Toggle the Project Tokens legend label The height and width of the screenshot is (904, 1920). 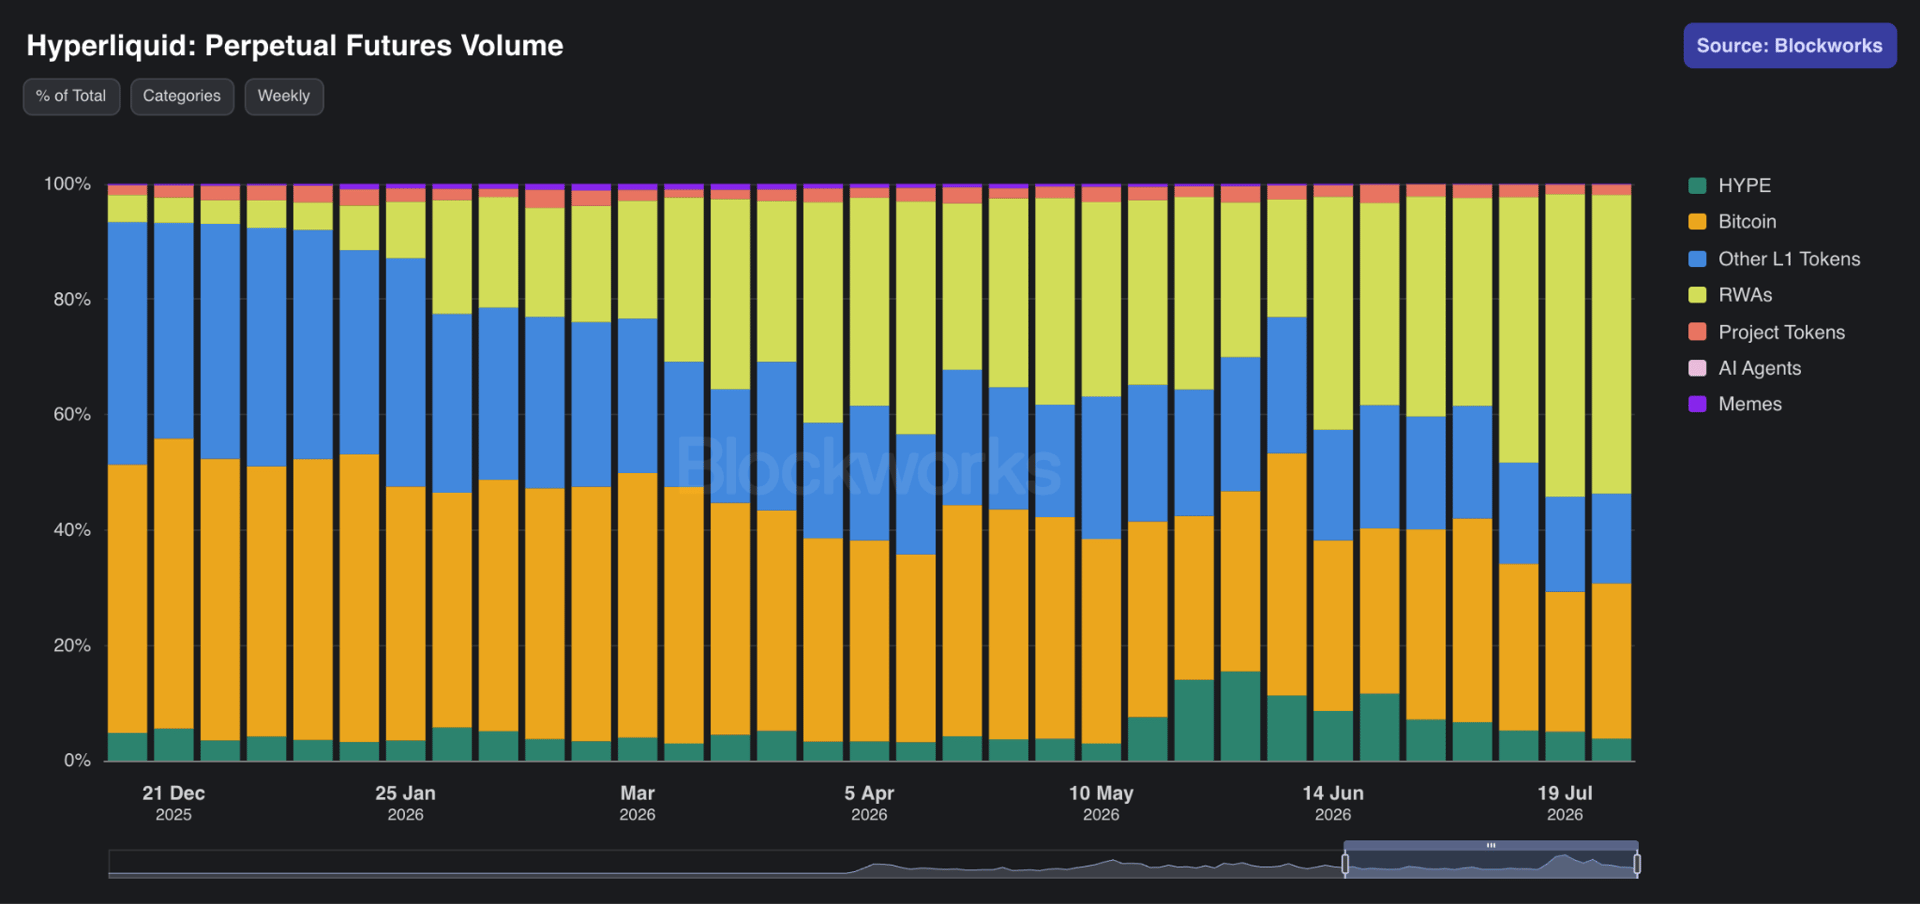click(1781, 331)
